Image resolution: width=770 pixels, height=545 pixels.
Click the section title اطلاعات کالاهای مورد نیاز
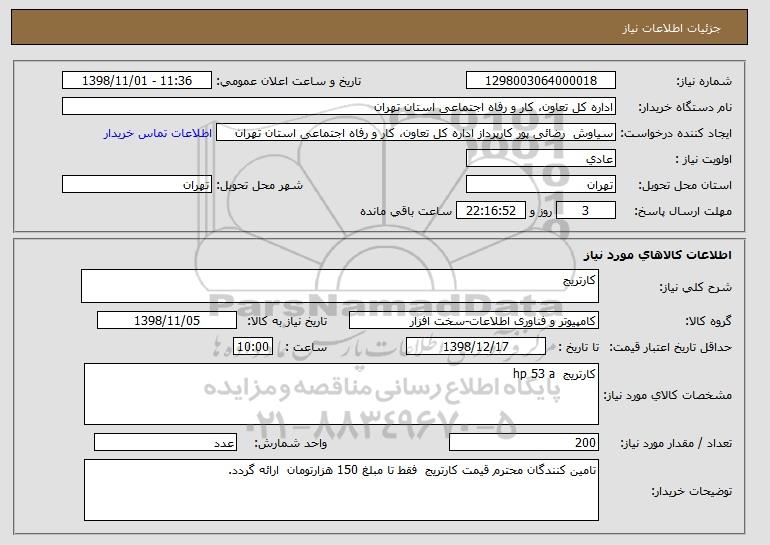point(658,254)
